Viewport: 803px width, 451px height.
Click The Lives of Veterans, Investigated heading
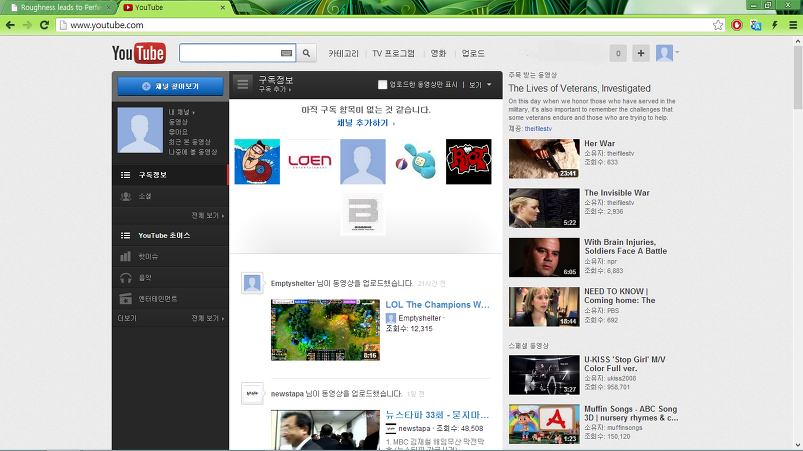pos(579,89)
